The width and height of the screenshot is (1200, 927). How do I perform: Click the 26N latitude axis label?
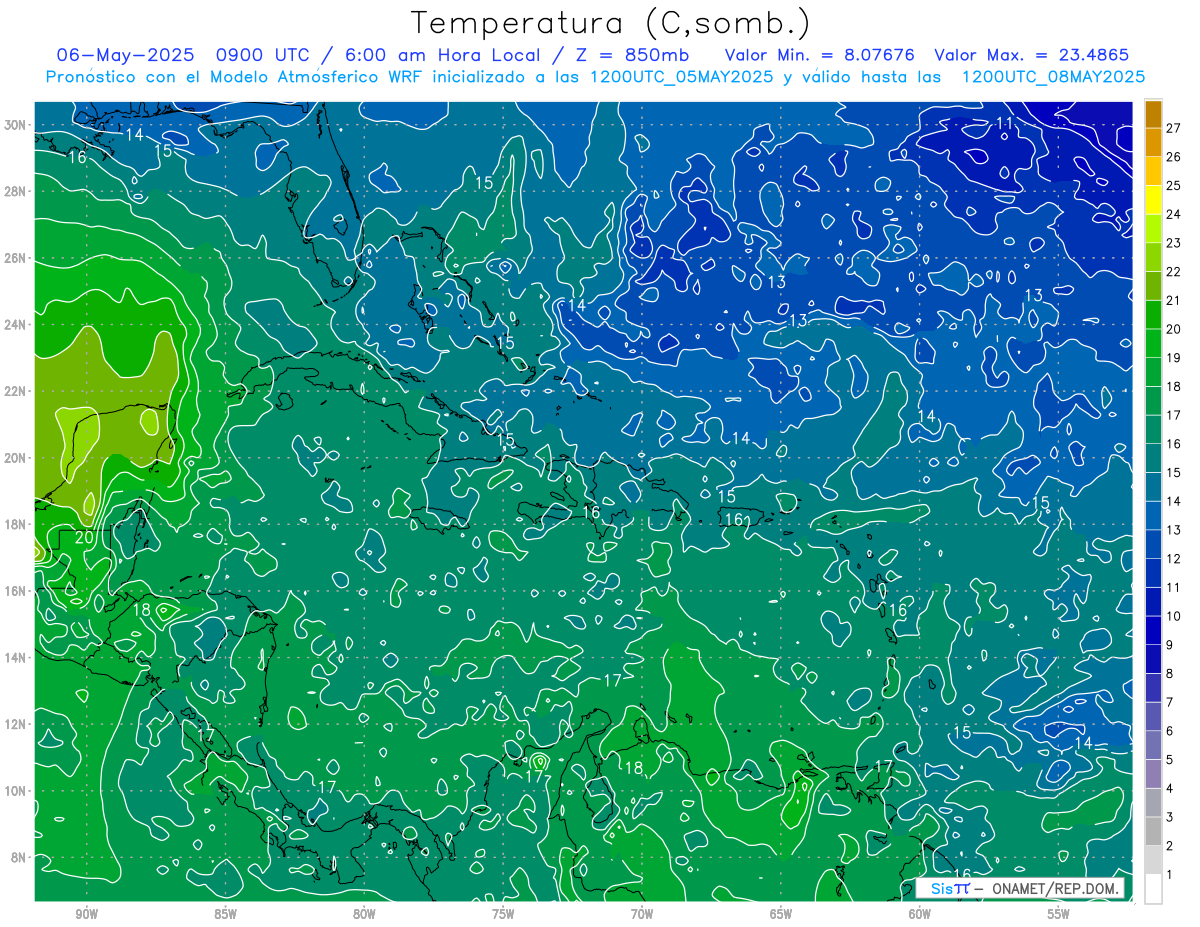[x=14, y=258]
